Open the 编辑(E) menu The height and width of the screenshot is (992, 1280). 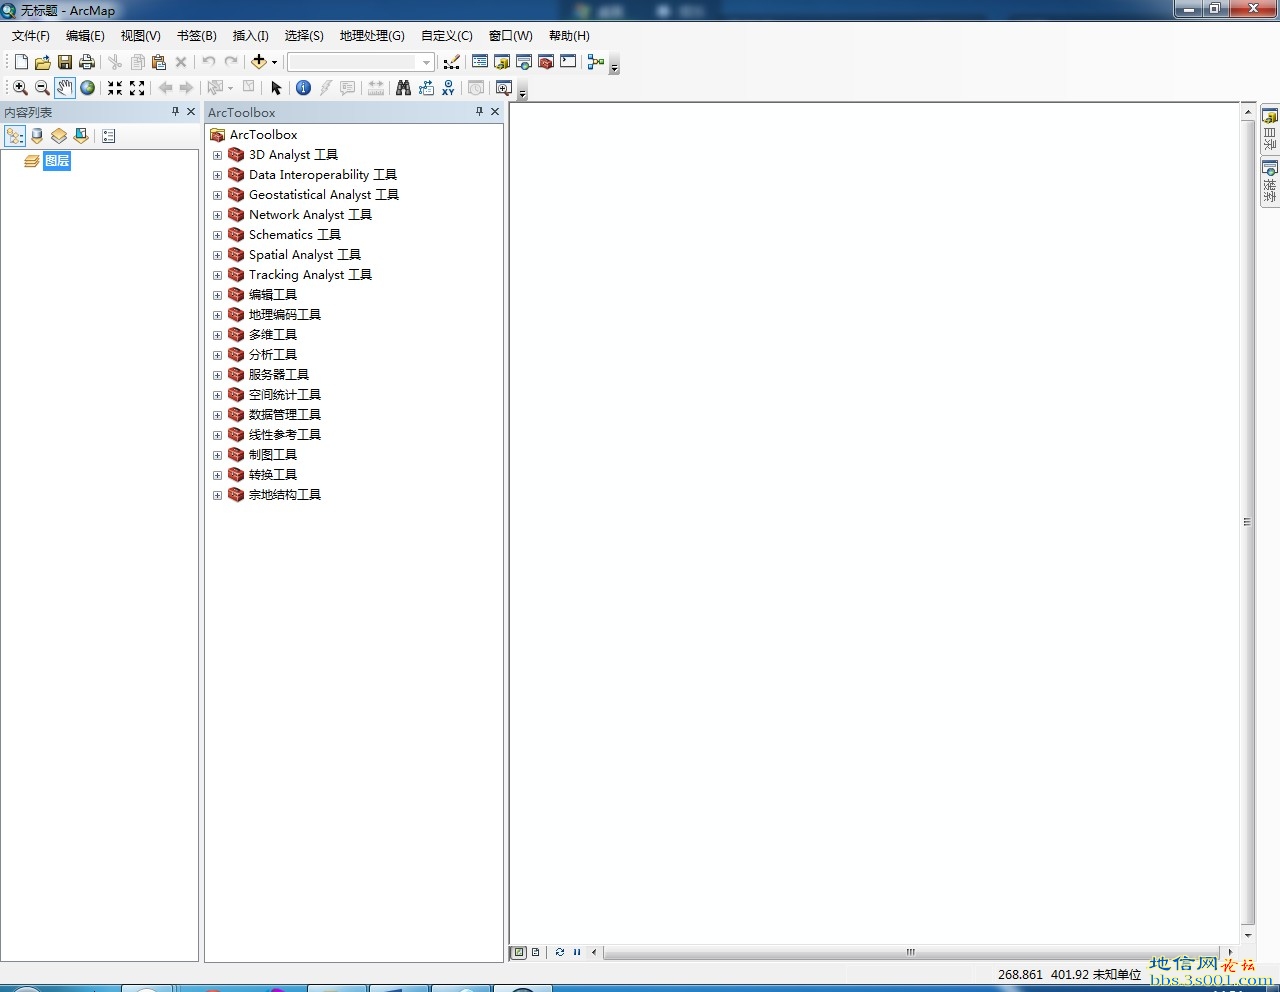[x=85, y=35]
